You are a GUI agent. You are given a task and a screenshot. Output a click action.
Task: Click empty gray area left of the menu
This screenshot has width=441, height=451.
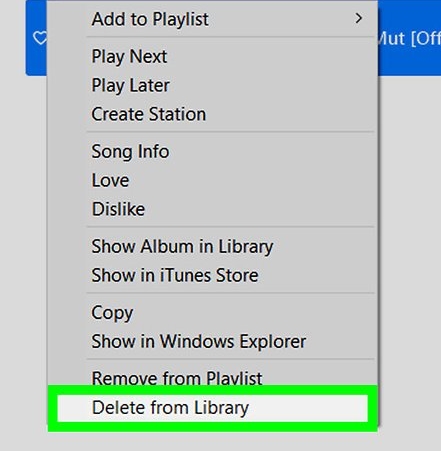23,233
